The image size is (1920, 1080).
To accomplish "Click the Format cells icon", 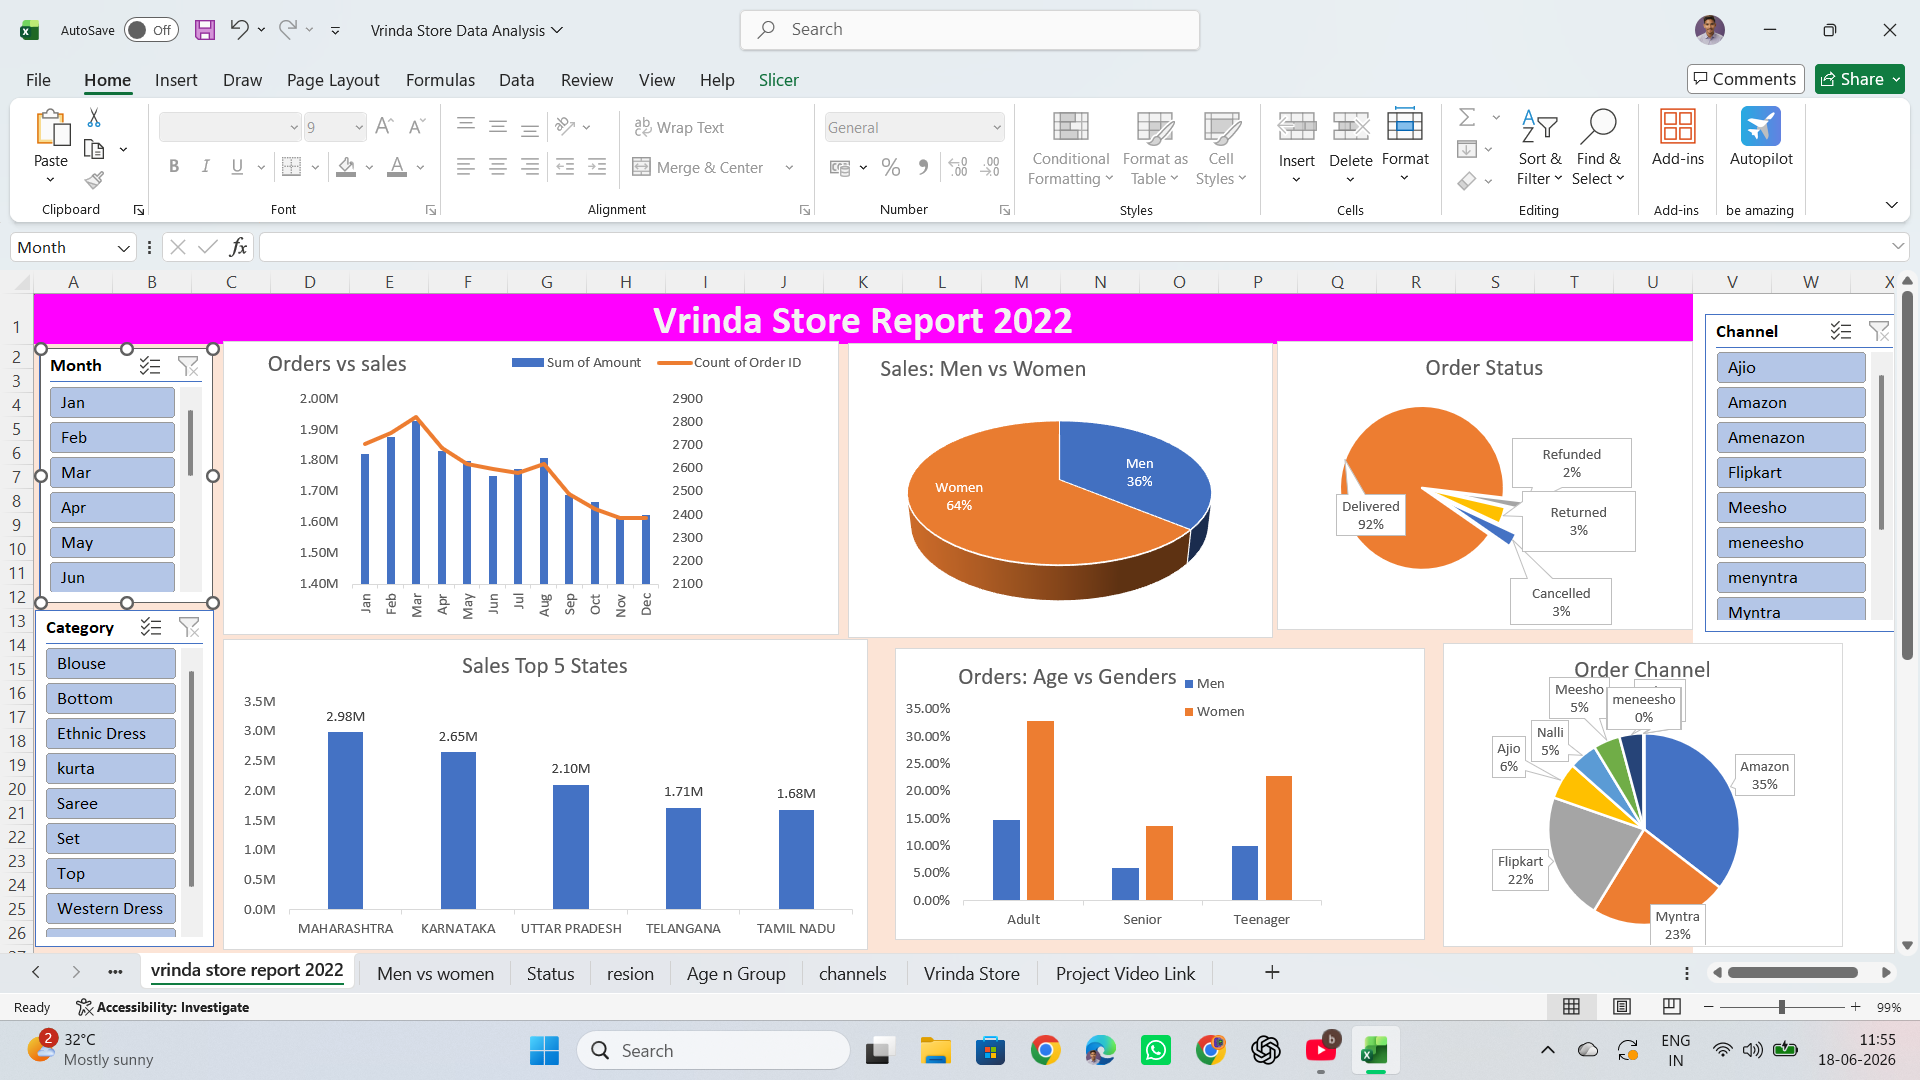I will [x=1405, y=125].
